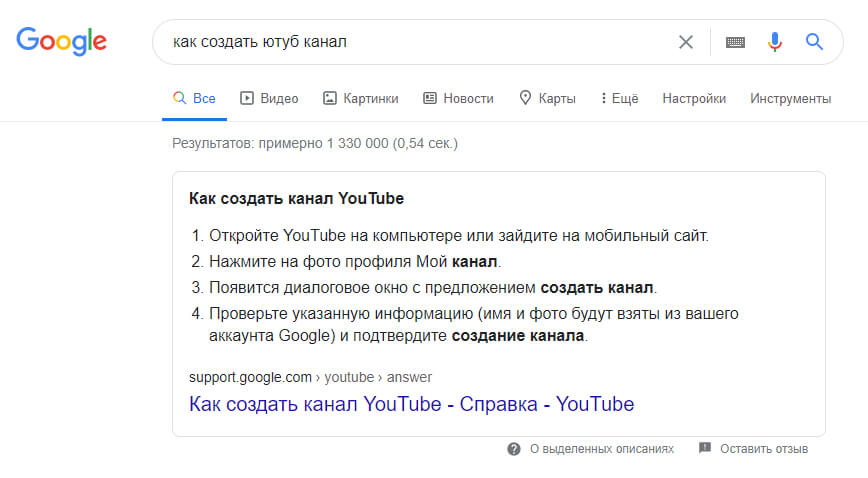Viewport: 868px width, 478px height.
Task: Open the Настройки settings menu
Action: [694, 98]
